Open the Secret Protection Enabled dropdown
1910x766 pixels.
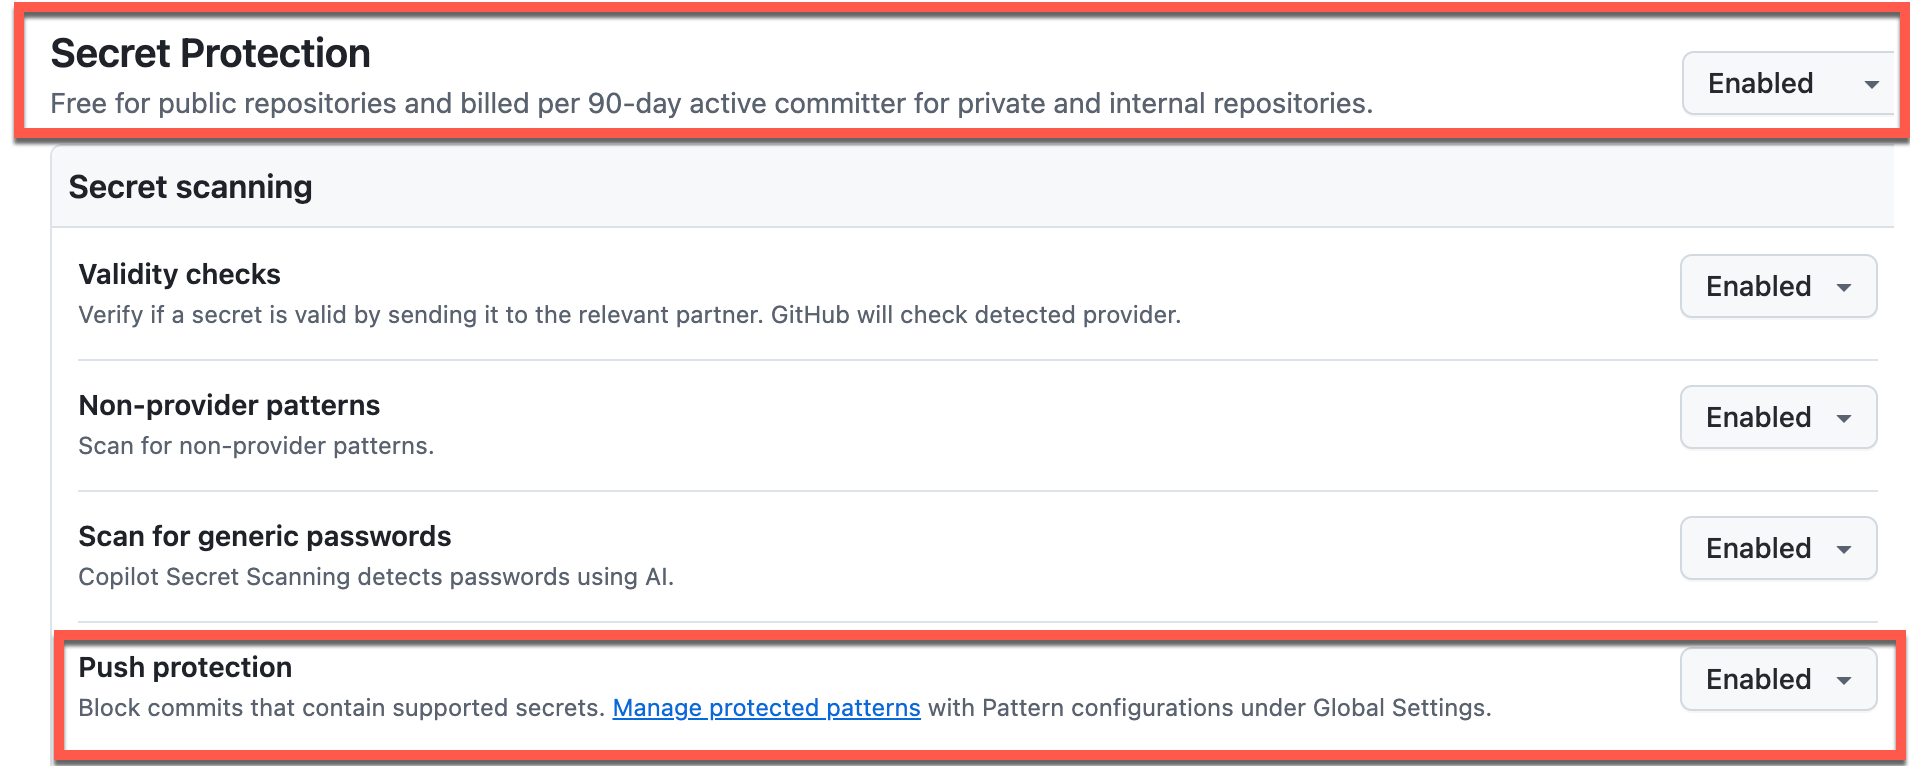click(1786, 83)
